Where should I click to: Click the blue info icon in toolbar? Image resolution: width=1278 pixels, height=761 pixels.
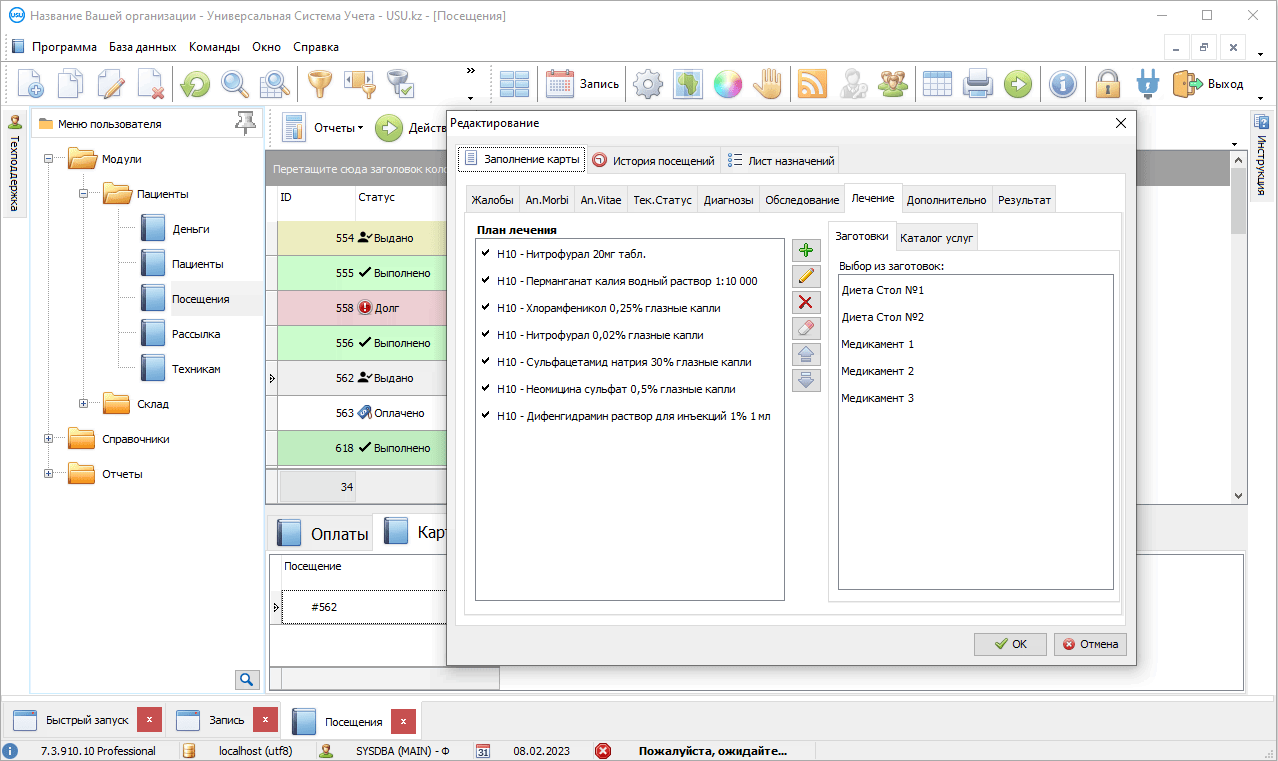(x=1062, y=84)
